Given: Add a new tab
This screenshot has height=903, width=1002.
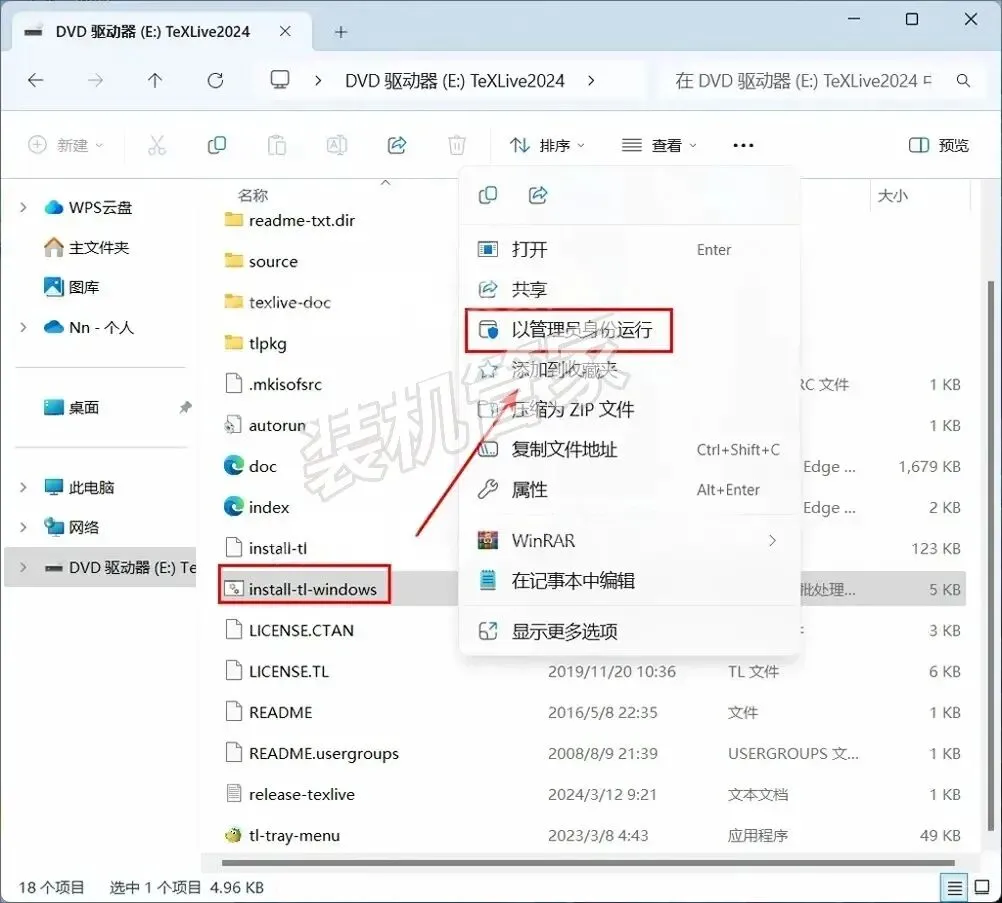Looking at the screenshot, I should pos(341,32).
